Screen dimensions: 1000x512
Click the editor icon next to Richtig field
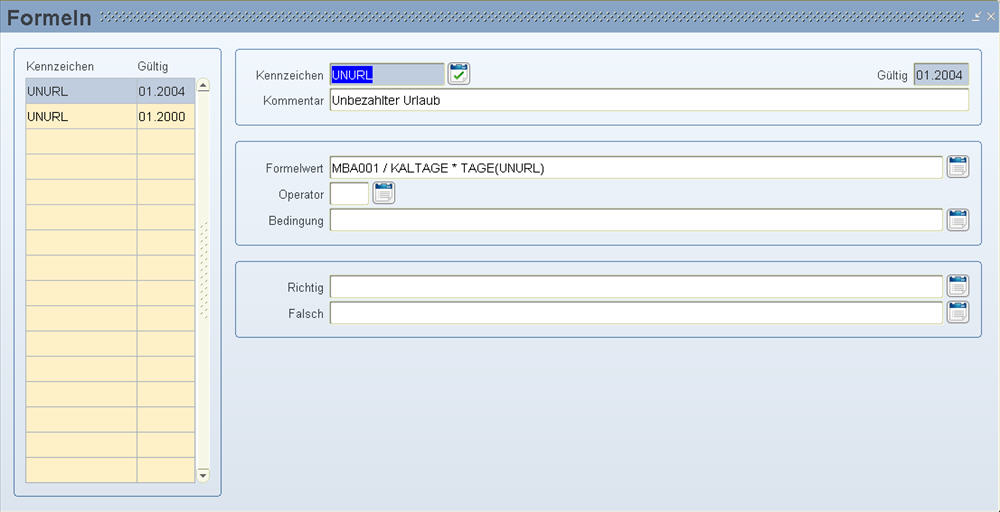[x=957, y=287]
